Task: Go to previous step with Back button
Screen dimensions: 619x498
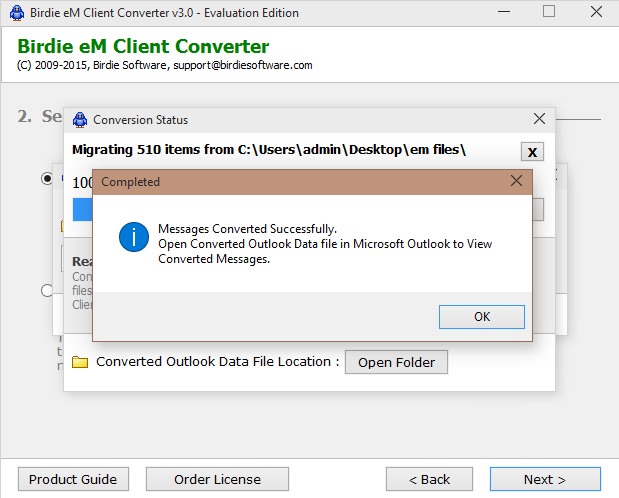Action: tap(430, 479)
